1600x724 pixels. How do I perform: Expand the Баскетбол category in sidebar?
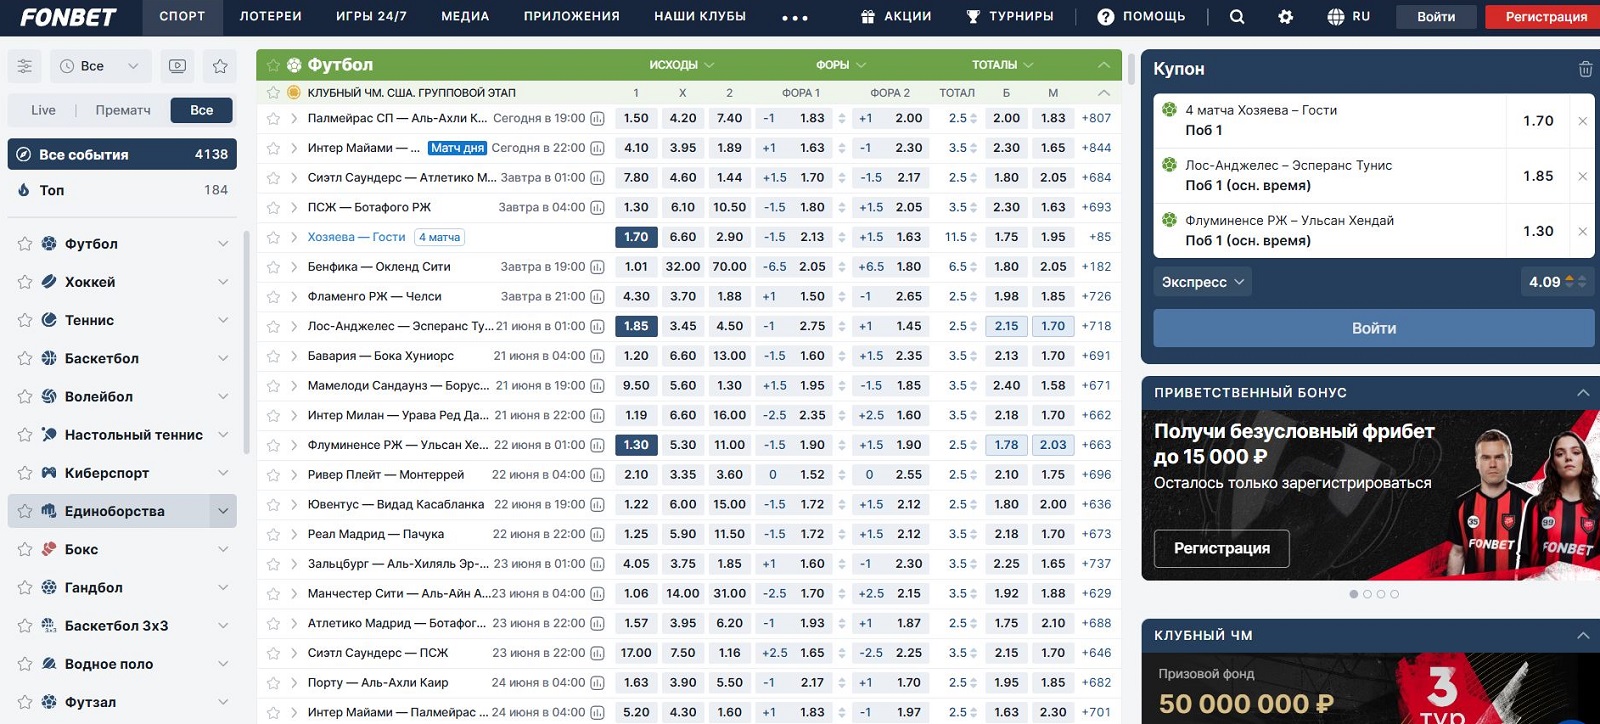point(223,358)
